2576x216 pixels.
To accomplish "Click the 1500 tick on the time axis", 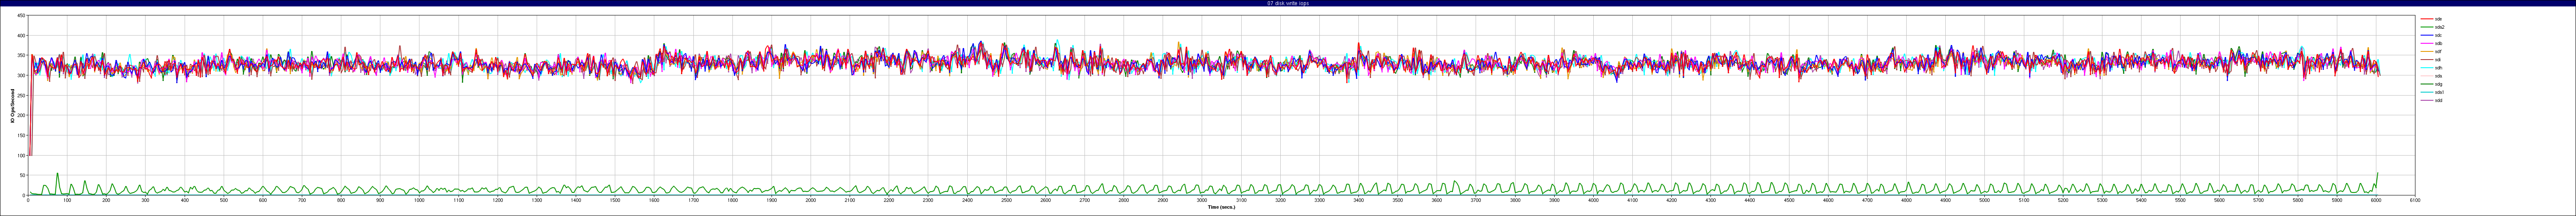I will [615, 200].
